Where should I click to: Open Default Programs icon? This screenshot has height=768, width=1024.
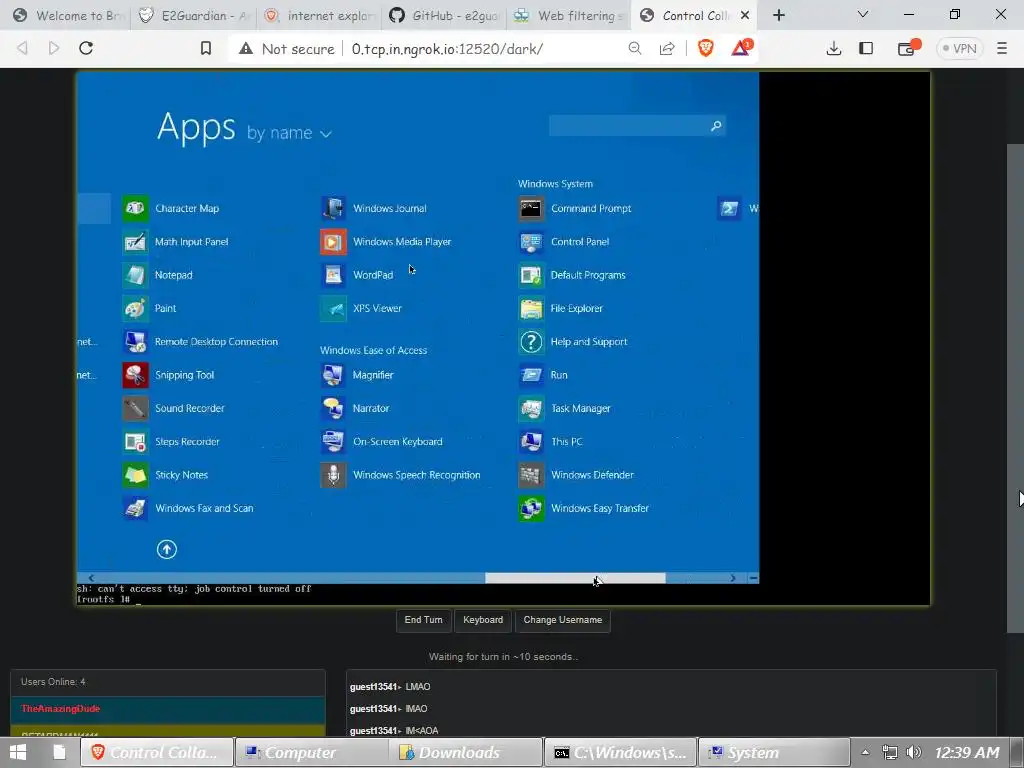pos(531,275)
